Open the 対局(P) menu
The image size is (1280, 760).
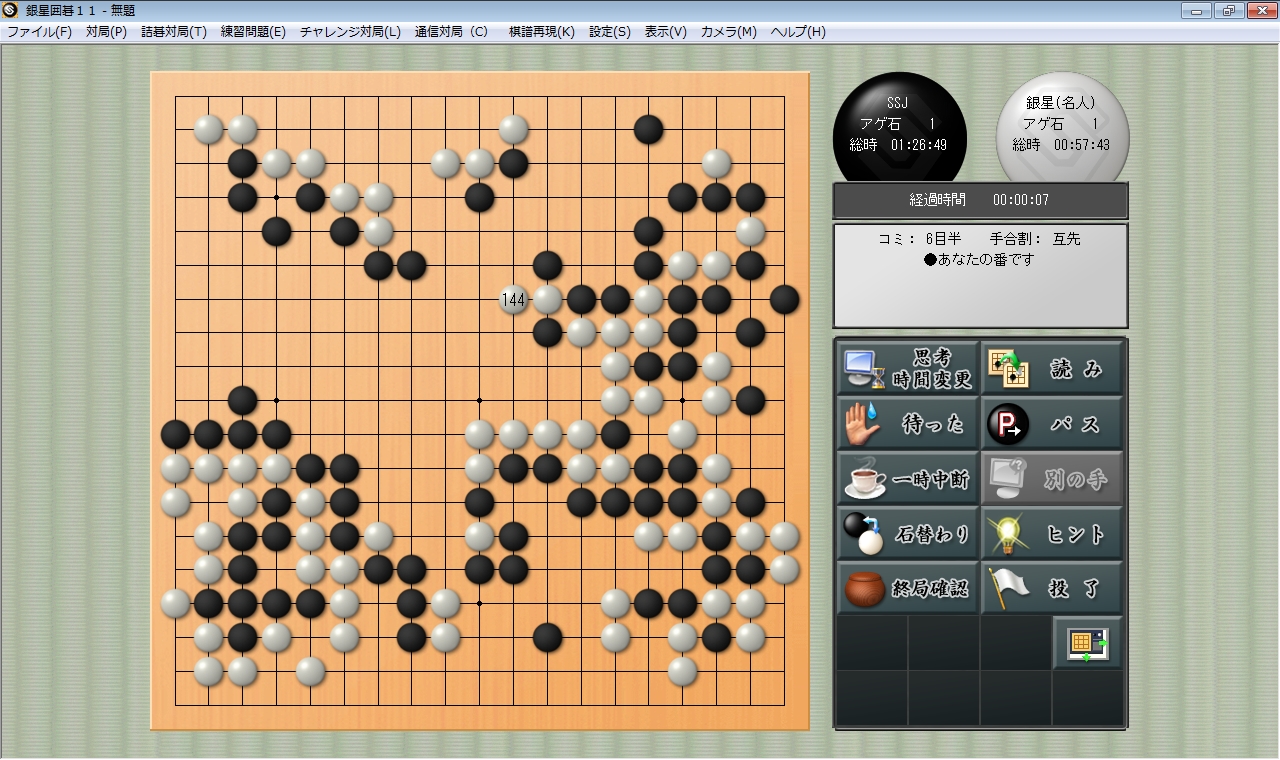point(106,31)
